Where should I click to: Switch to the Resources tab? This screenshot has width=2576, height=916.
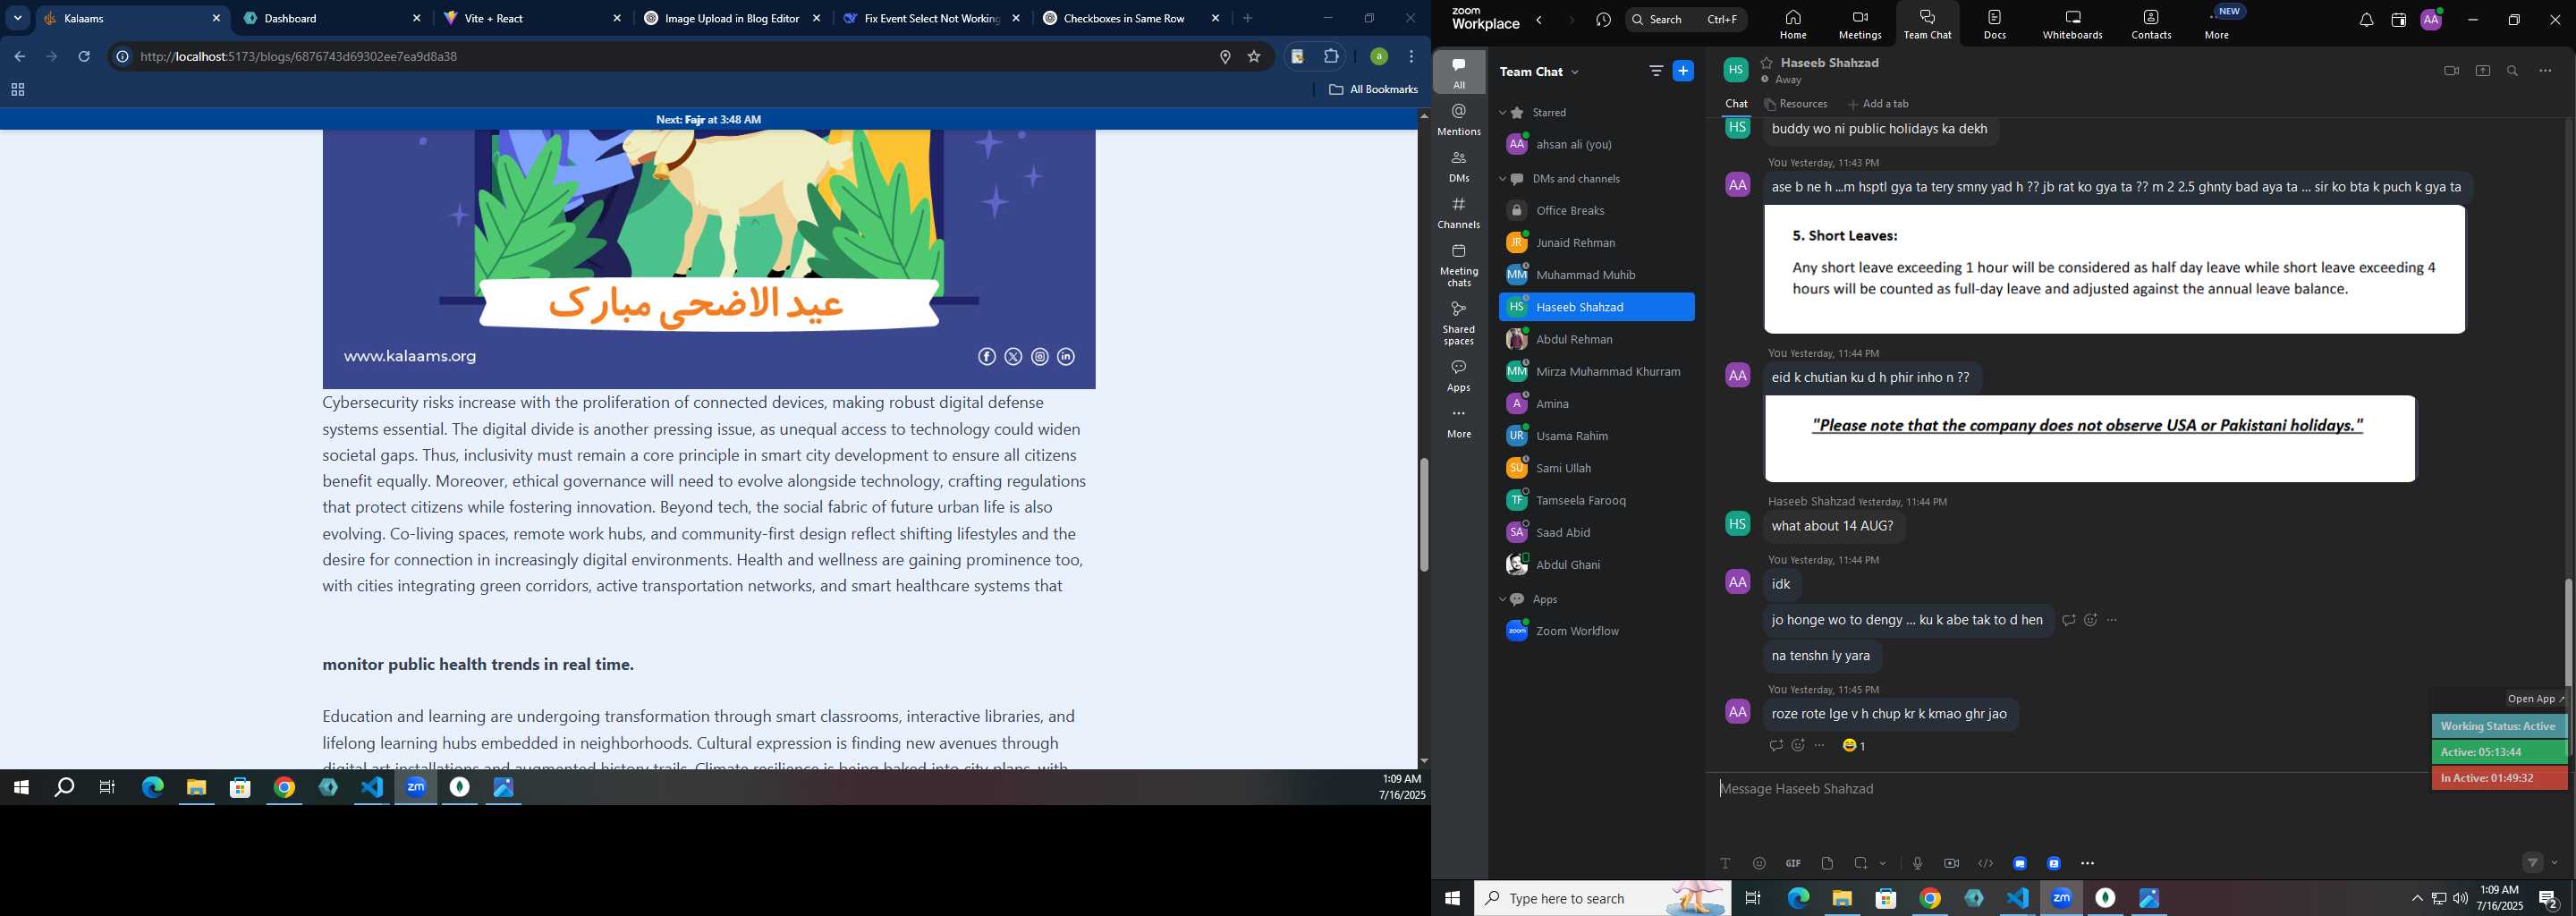click(x=1796, y=104)
